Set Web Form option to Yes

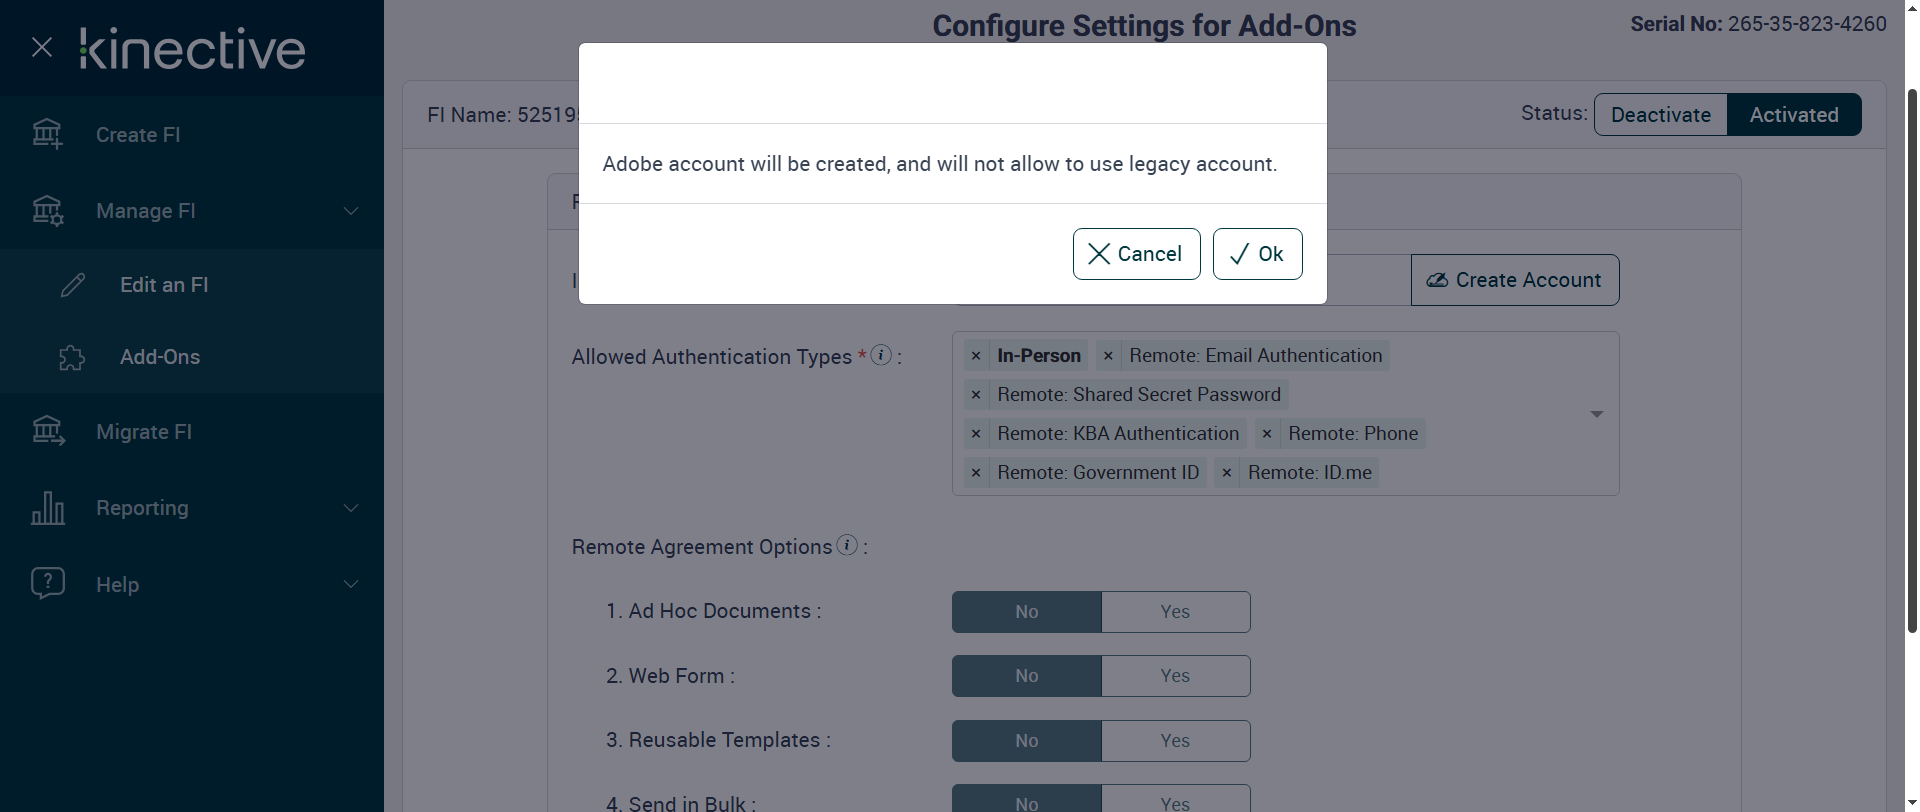(1175, 676)
